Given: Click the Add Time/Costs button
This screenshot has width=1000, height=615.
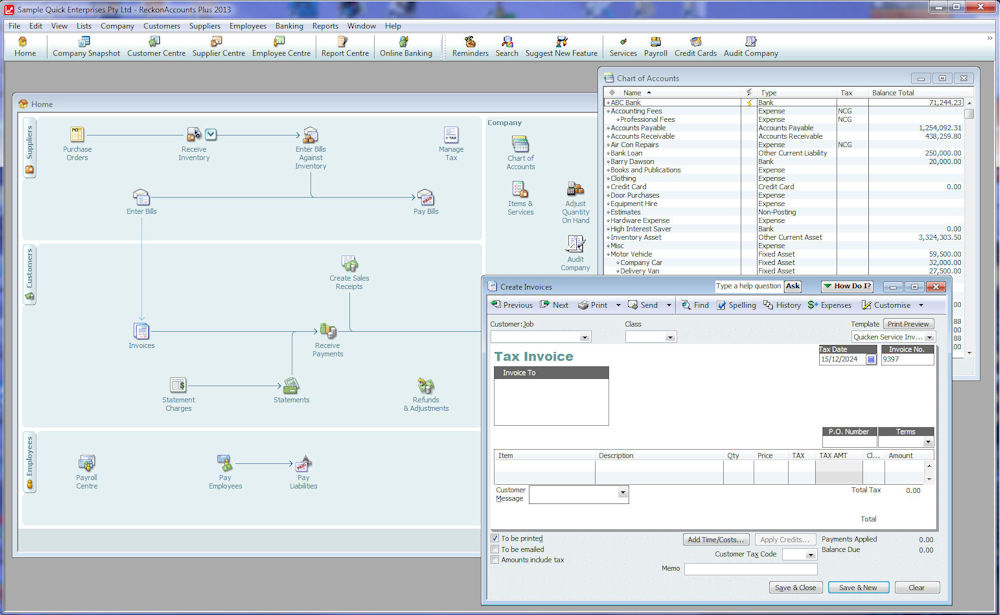Looking at the screenshot, I should pos(716,540).
